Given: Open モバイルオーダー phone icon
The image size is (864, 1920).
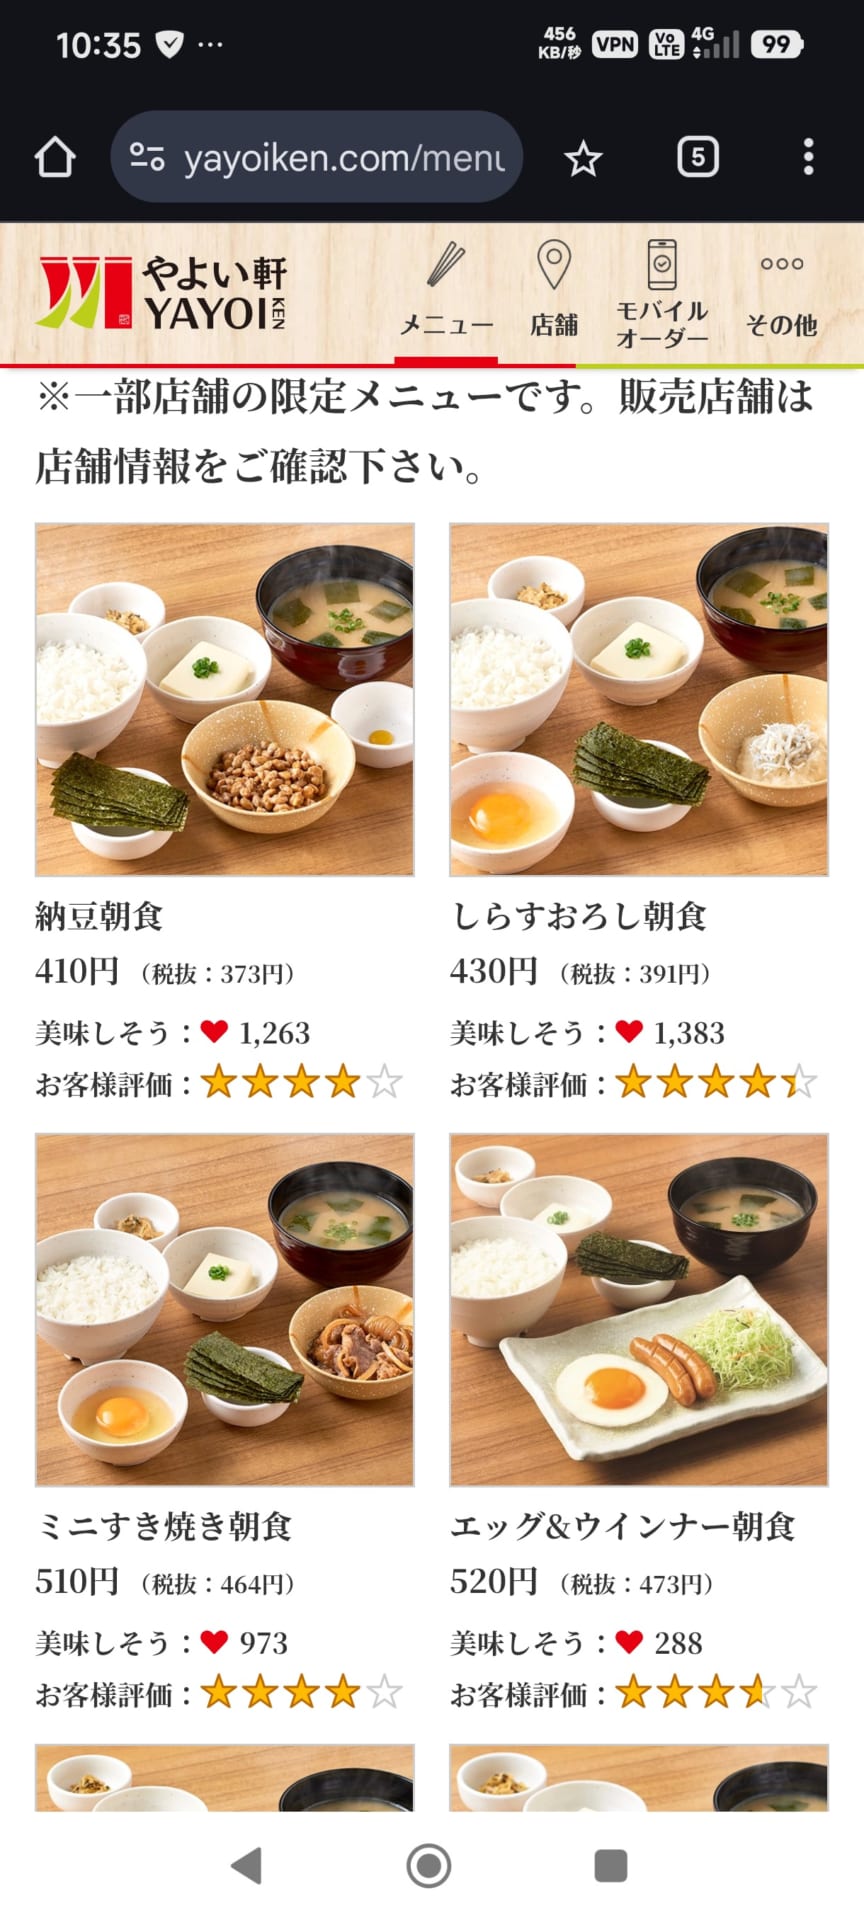Looking at the screenshot, I should coord(661,293).
